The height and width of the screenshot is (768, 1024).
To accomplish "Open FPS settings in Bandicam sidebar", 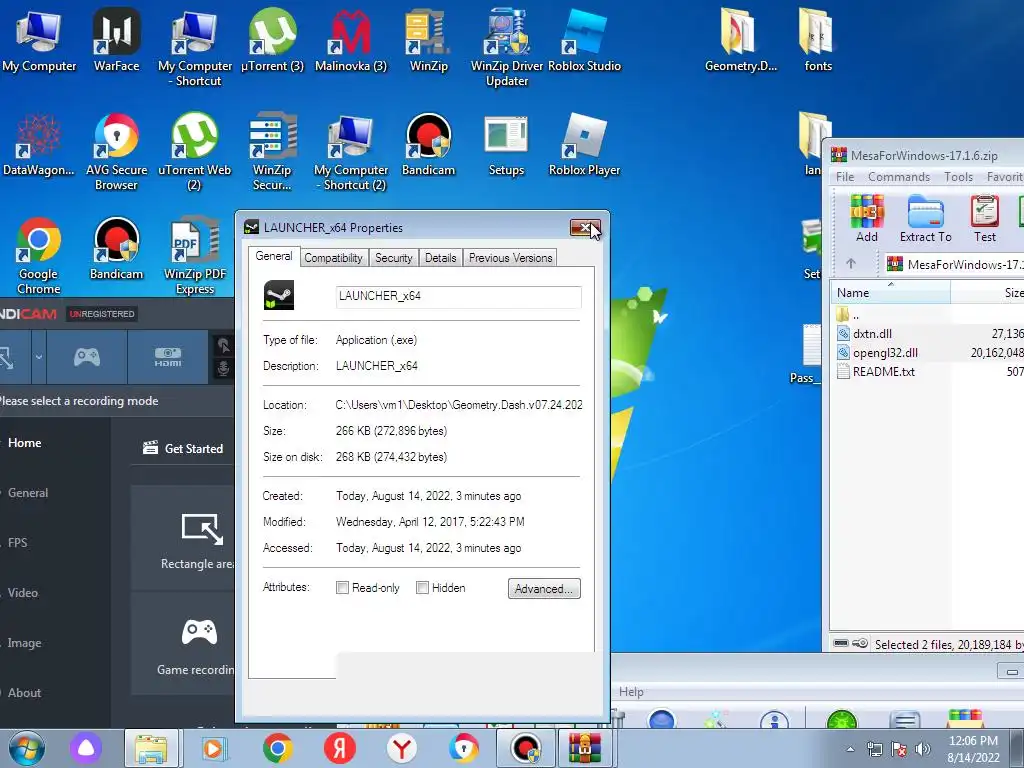I will [x=18, y=543].
